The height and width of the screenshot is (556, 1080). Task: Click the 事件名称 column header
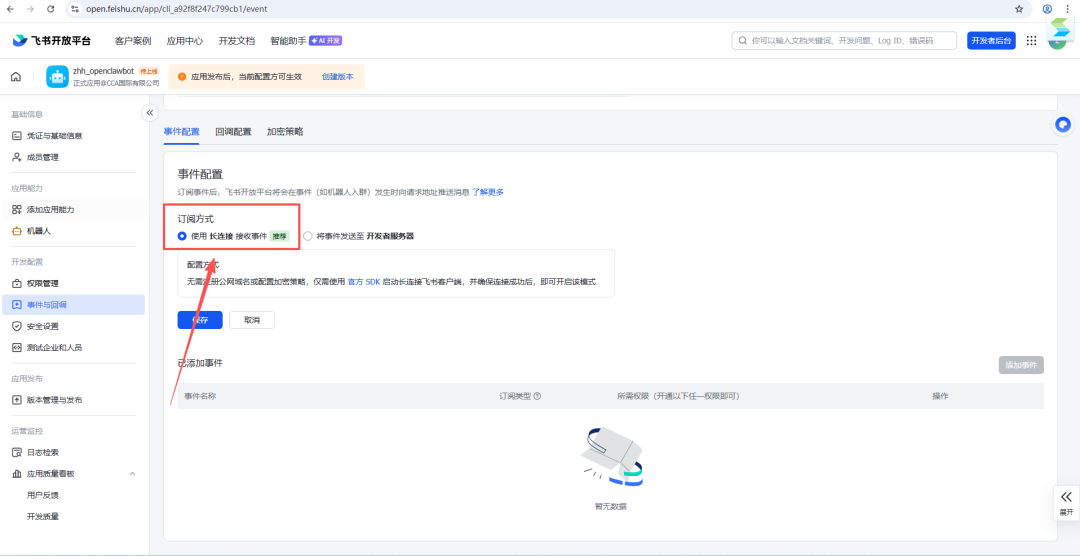coord(200,396)
